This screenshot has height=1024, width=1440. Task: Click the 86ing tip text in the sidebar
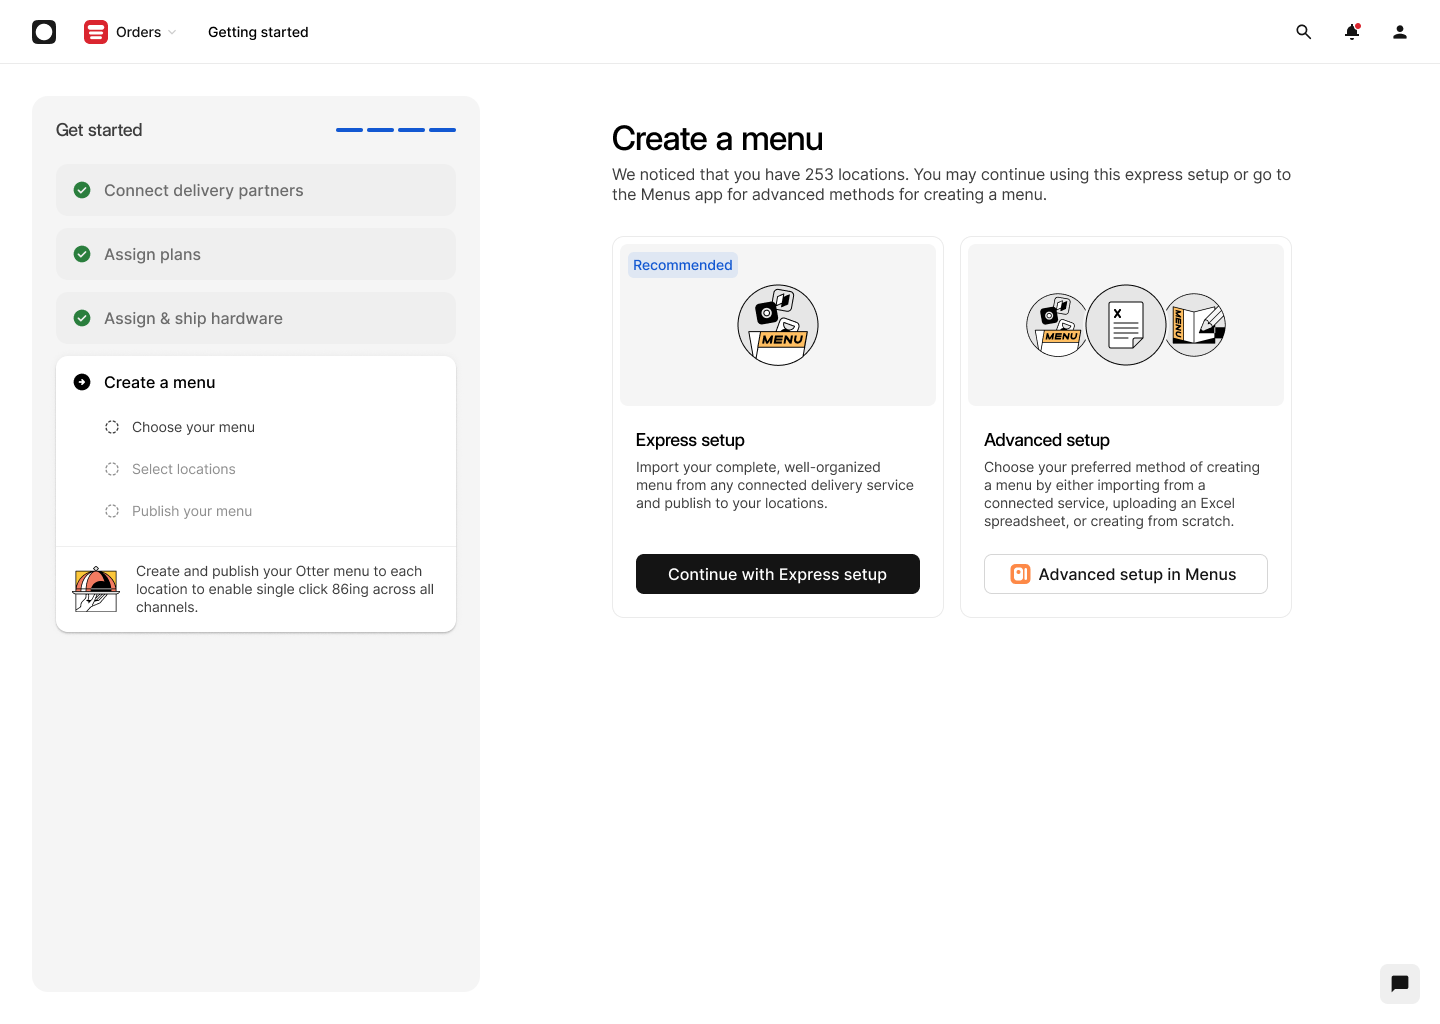[285, 589]
